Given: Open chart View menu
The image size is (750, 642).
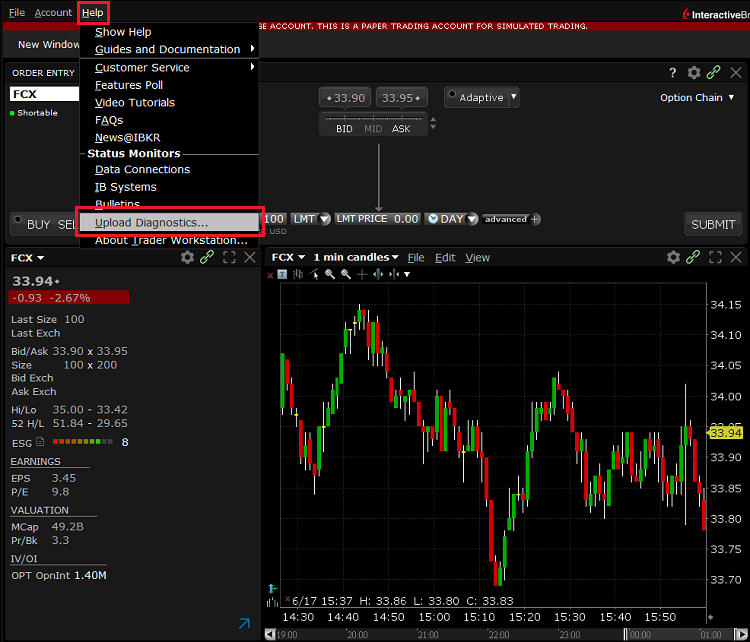Looking at the screenshot, I should coord(477,258).
